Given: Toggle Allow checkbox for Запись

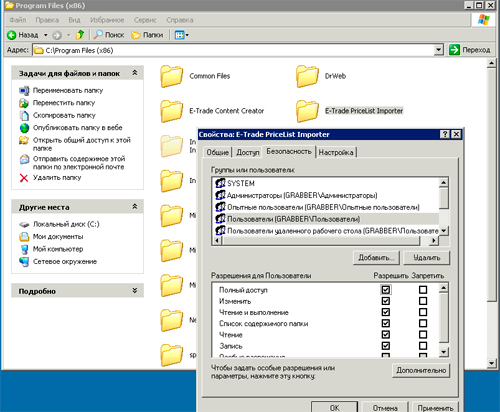Looking at the screenshot, I should click(x=386, y=346).
